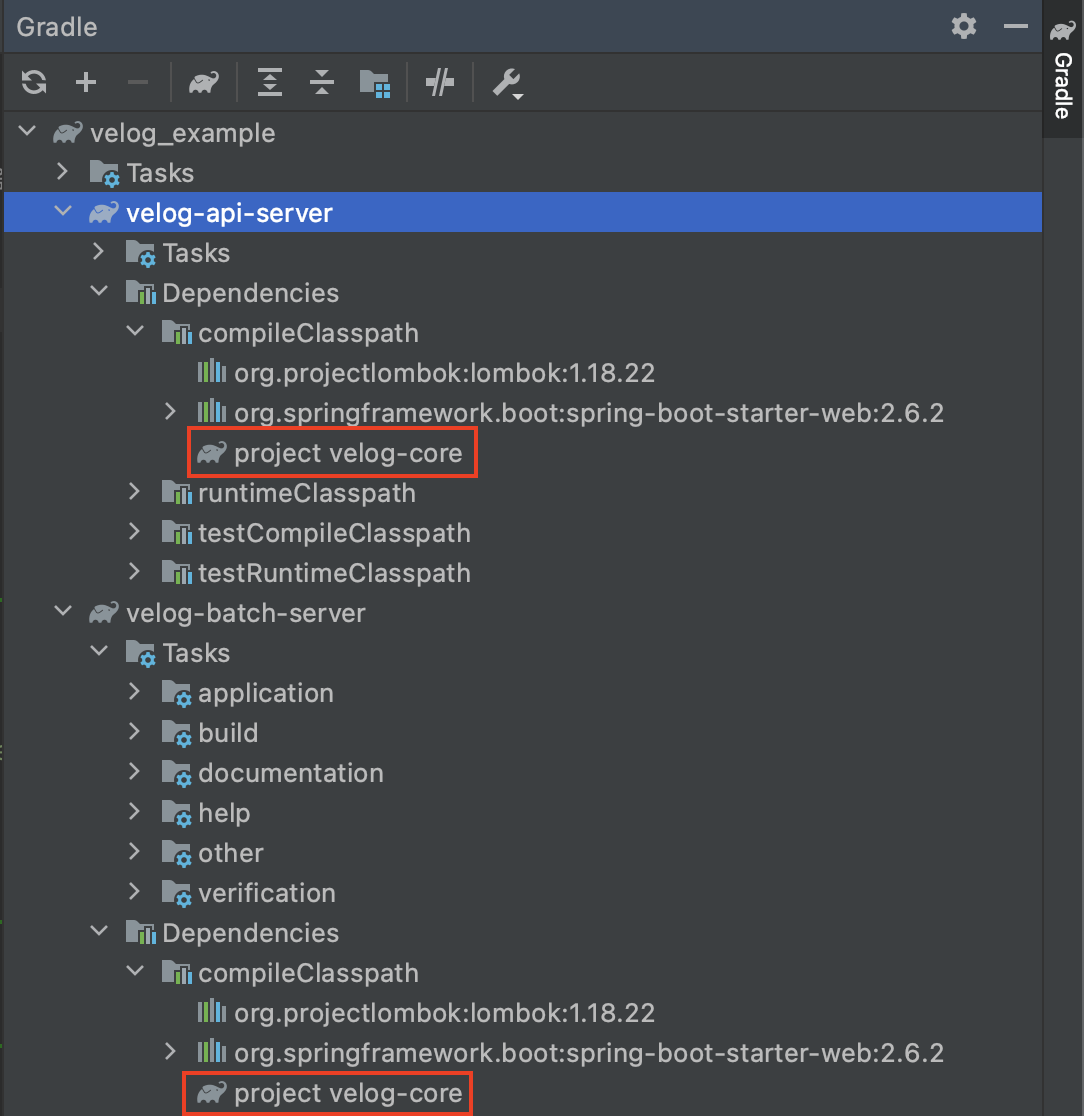The height and width of the screenshot is (1116, 1084).
Task: Click the Execute Gradle Task elephant icon
Action: click(204, 83)
